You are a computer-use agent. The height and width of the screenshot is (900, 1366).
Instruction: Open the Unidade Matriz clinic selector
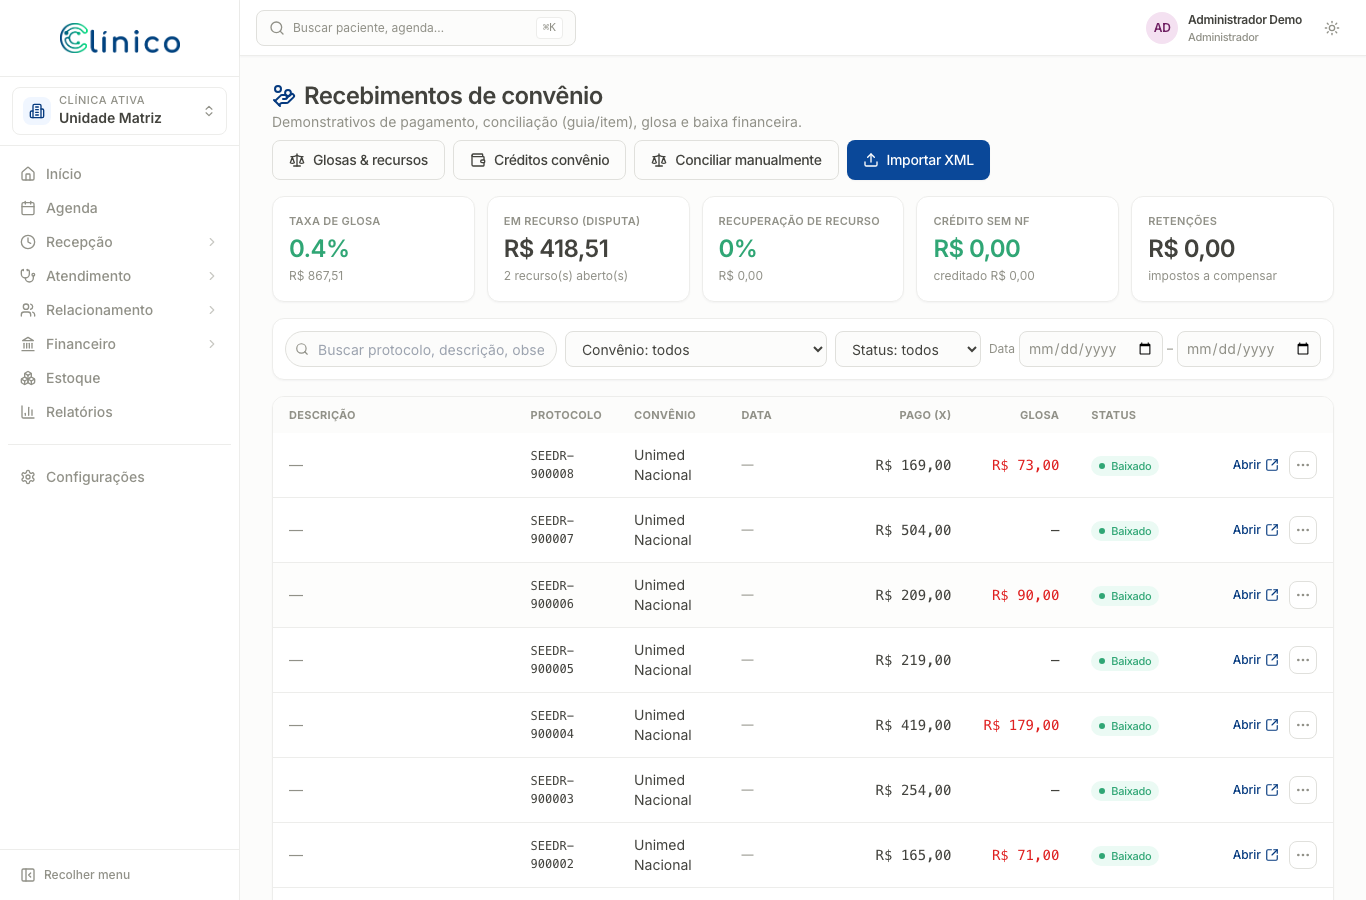(x=120, y=111)
